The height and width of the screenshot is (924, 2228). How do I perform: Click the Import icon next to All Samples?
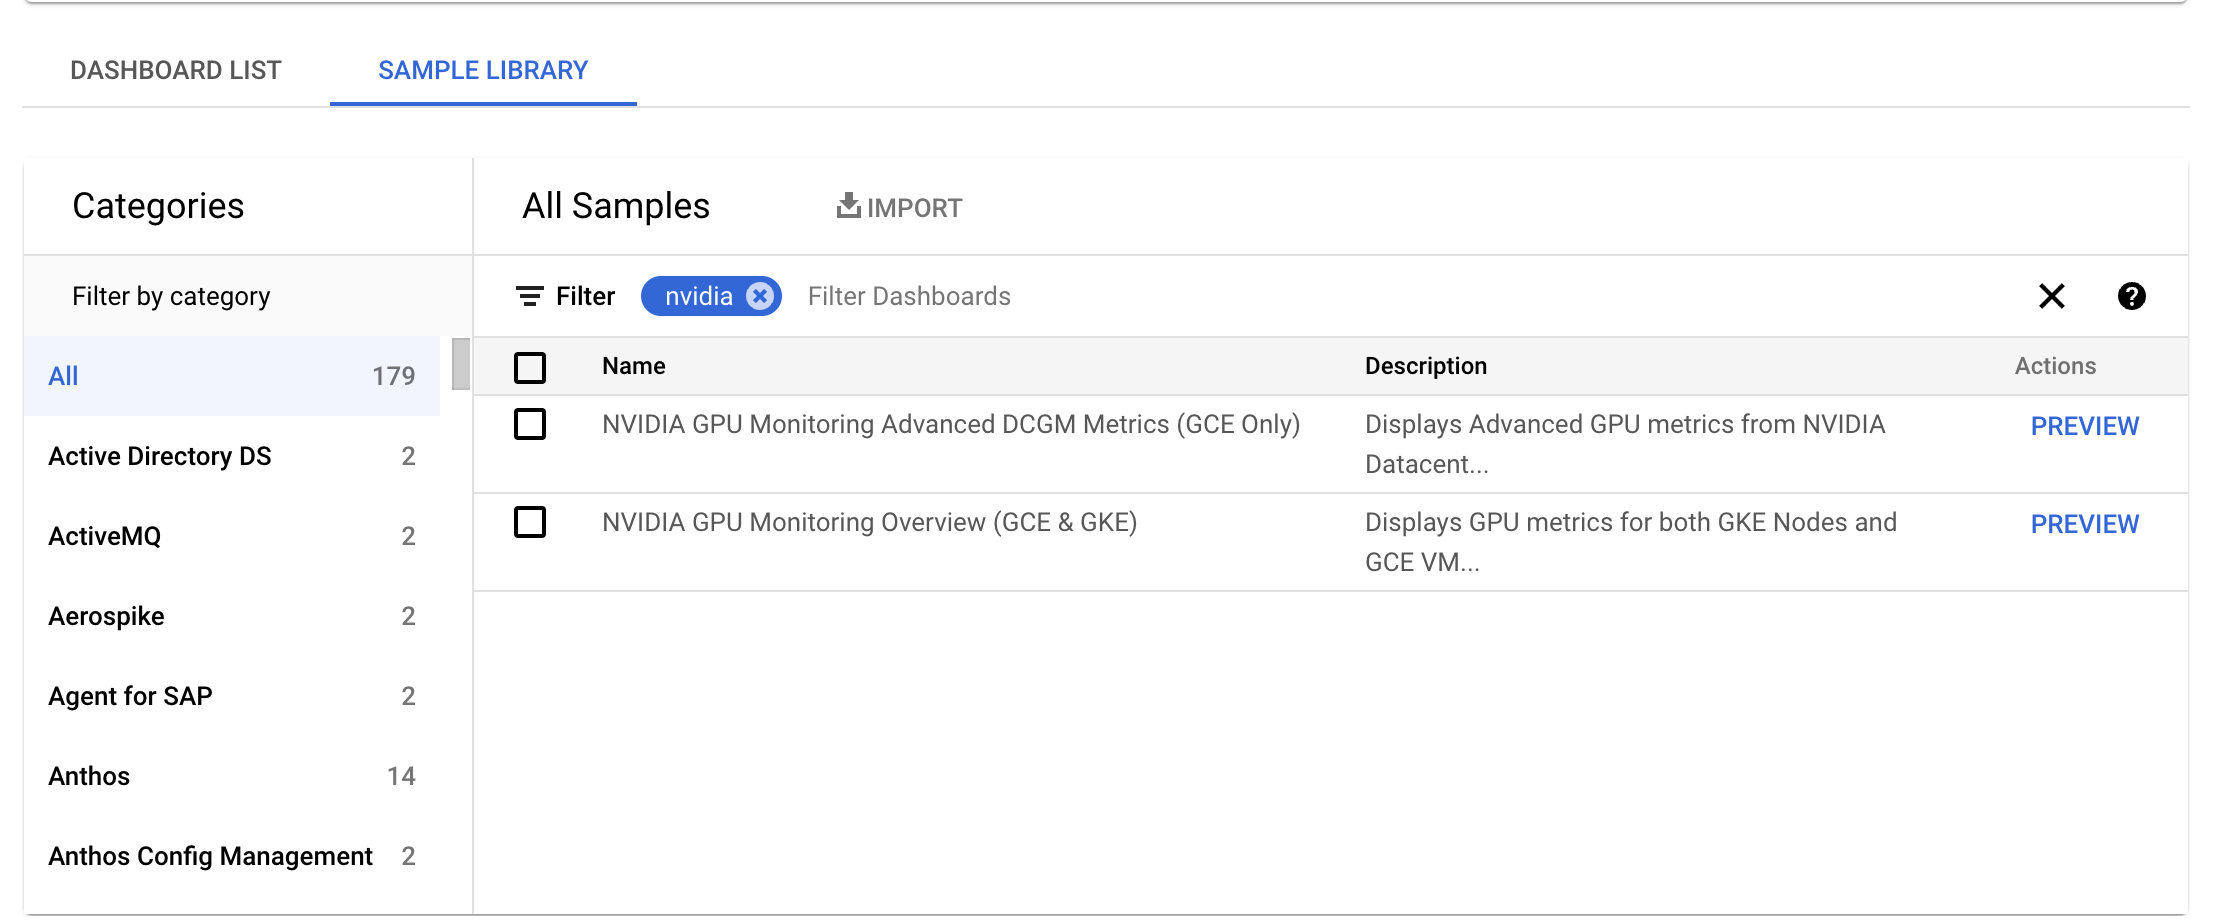[897, 207]
